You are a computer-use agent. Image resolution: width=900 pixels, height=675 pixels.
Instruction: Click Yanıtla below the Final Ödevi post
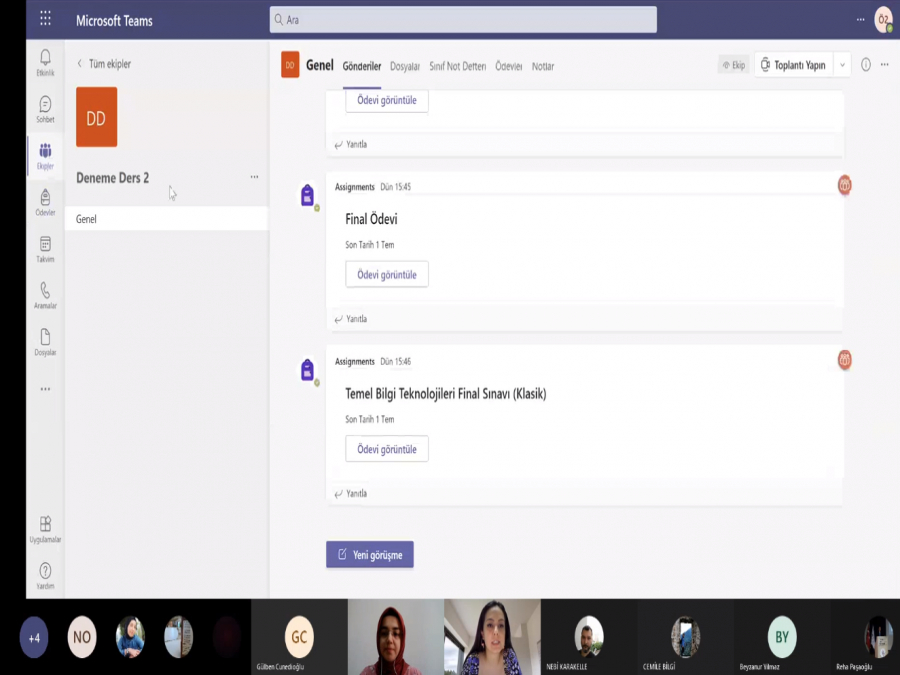click(x=351, y=319)
